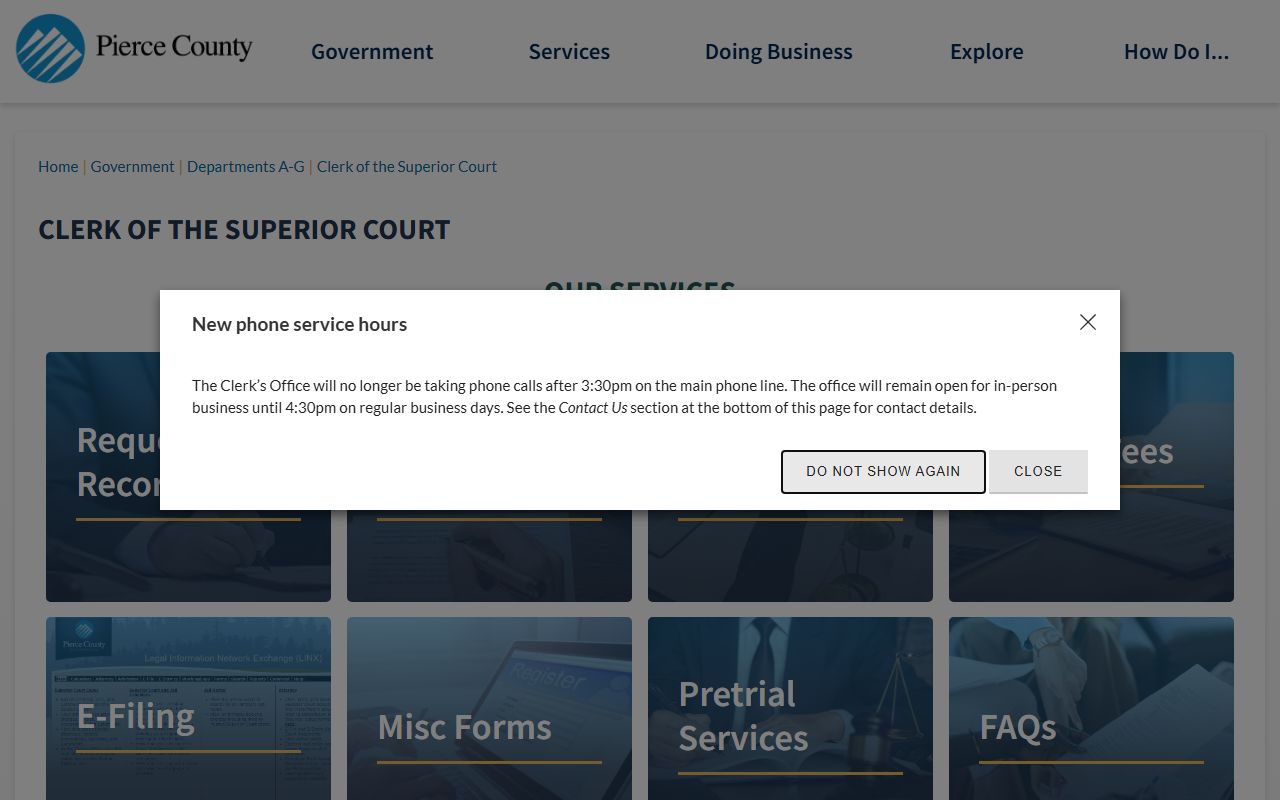1280x800 pixels.
Task: Open the How Do I... menu
Action: (x=1176, y=52)
